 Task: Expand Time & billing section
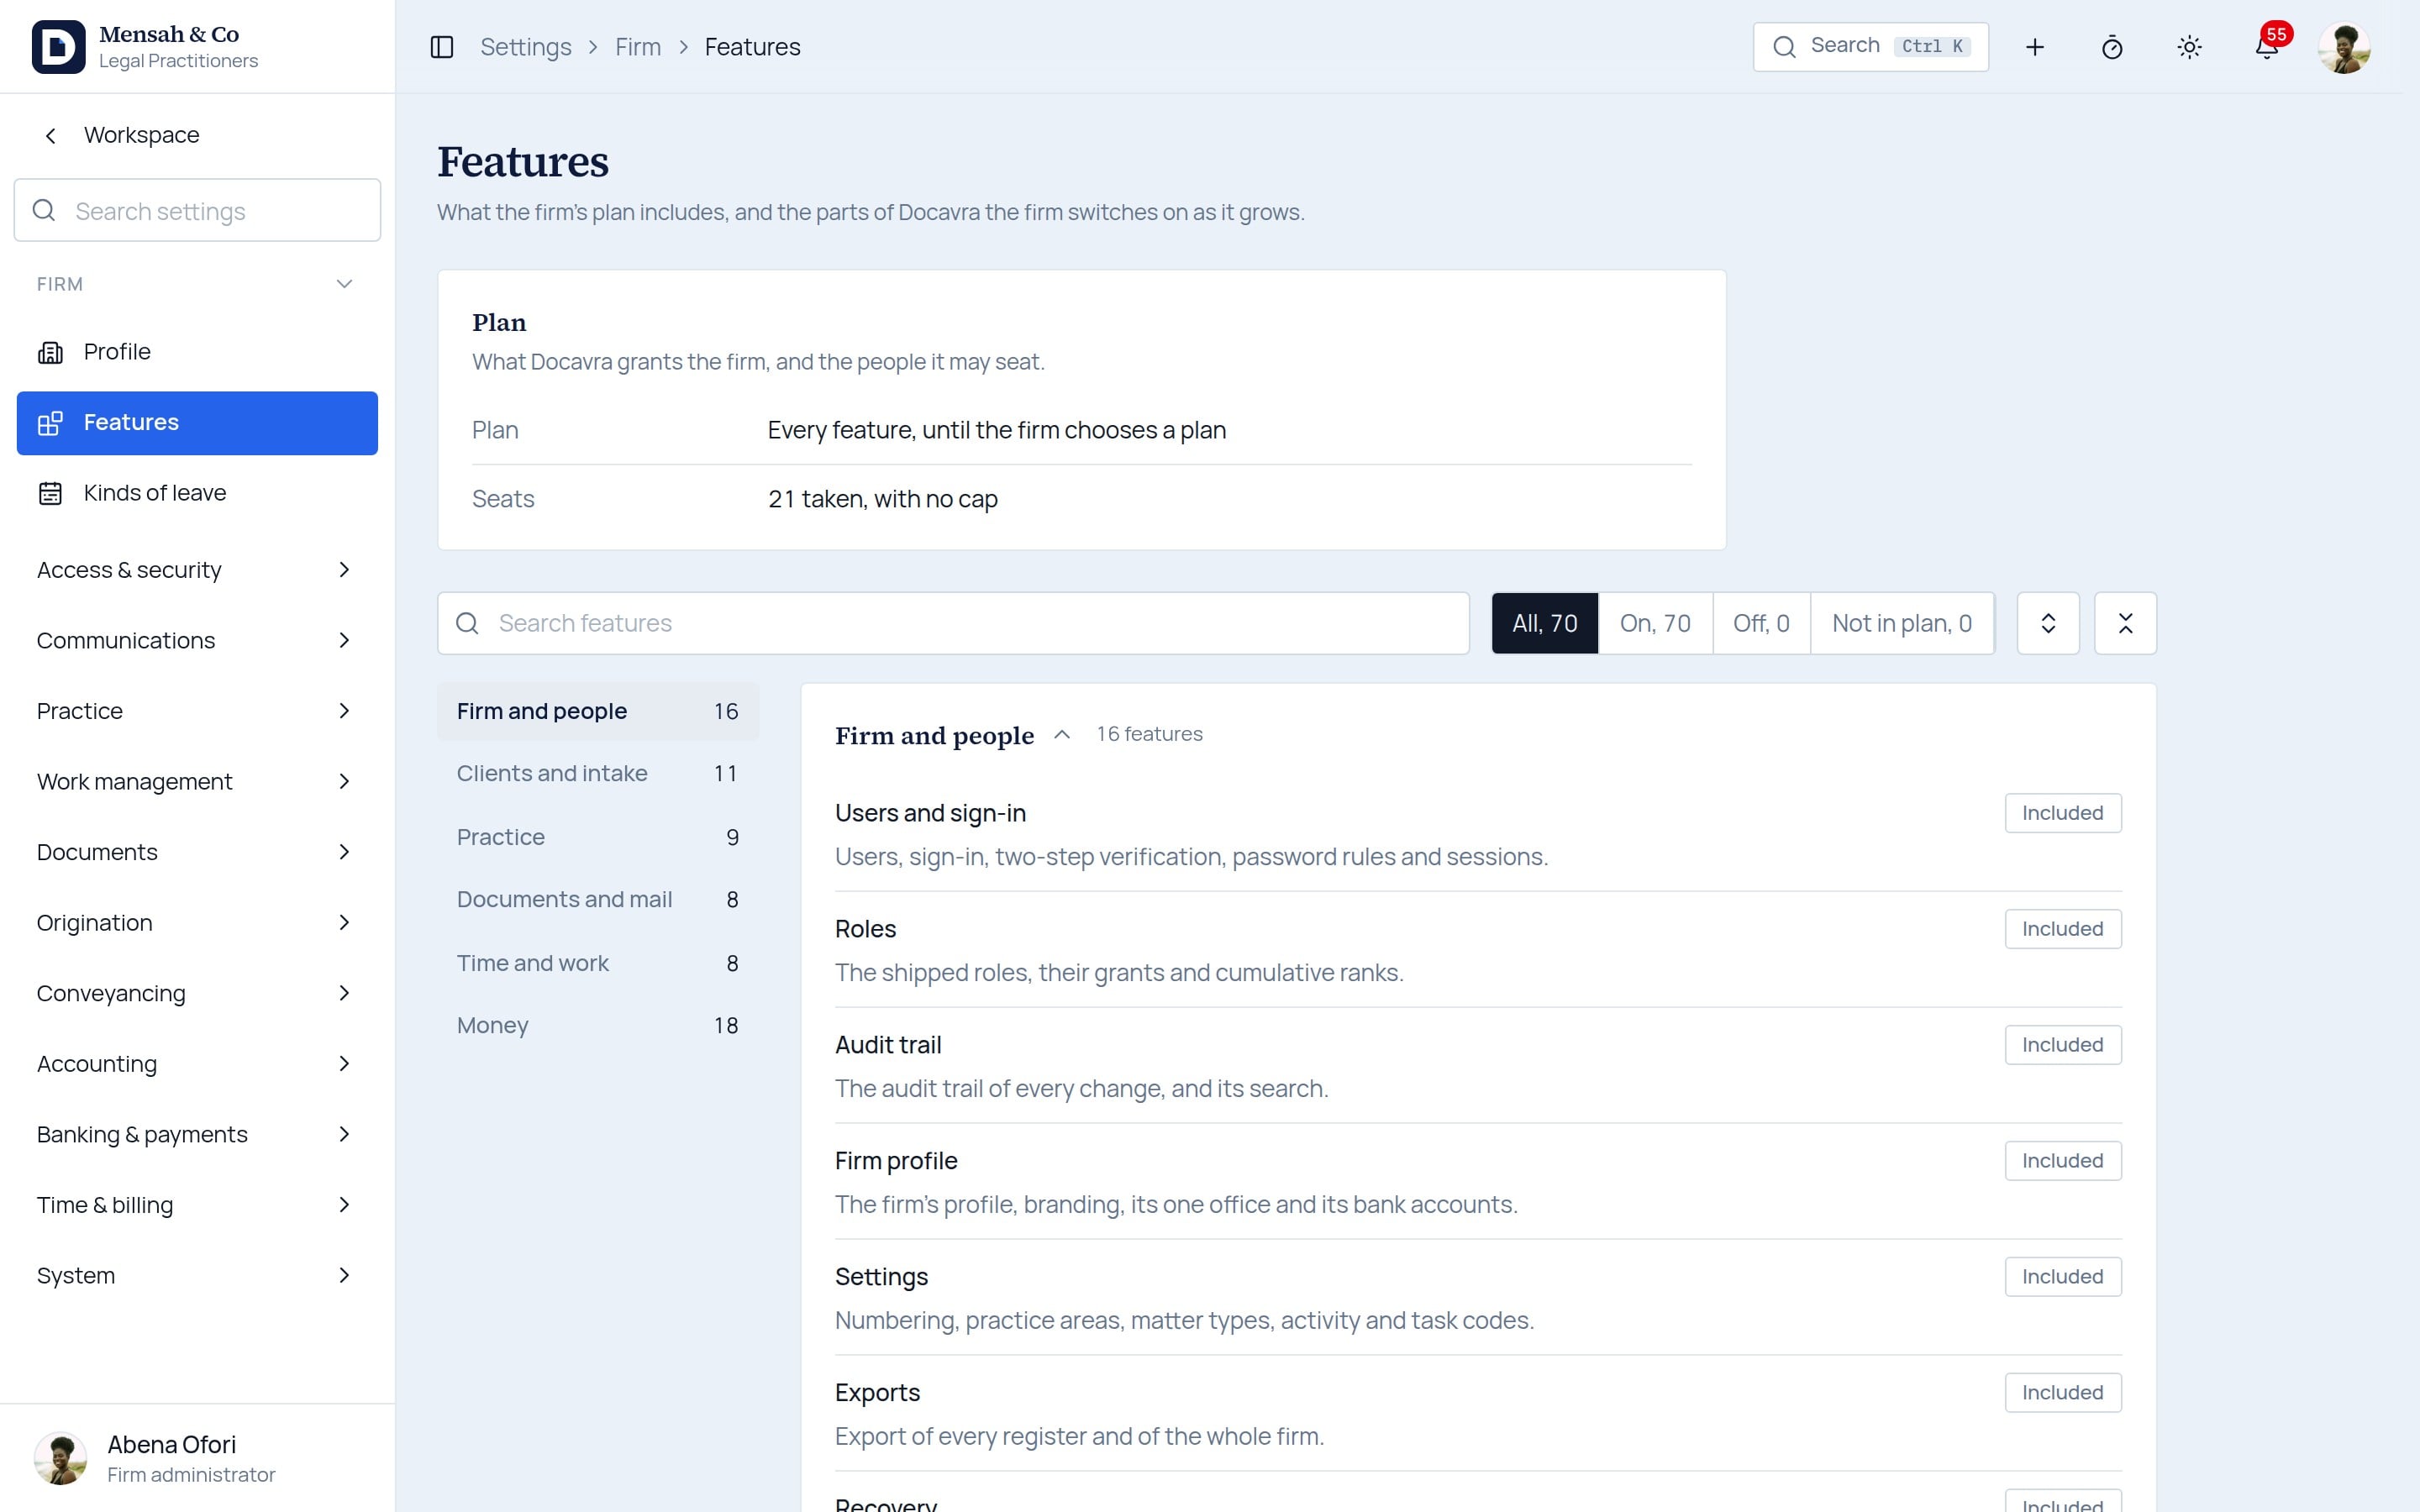(197, 1205)
